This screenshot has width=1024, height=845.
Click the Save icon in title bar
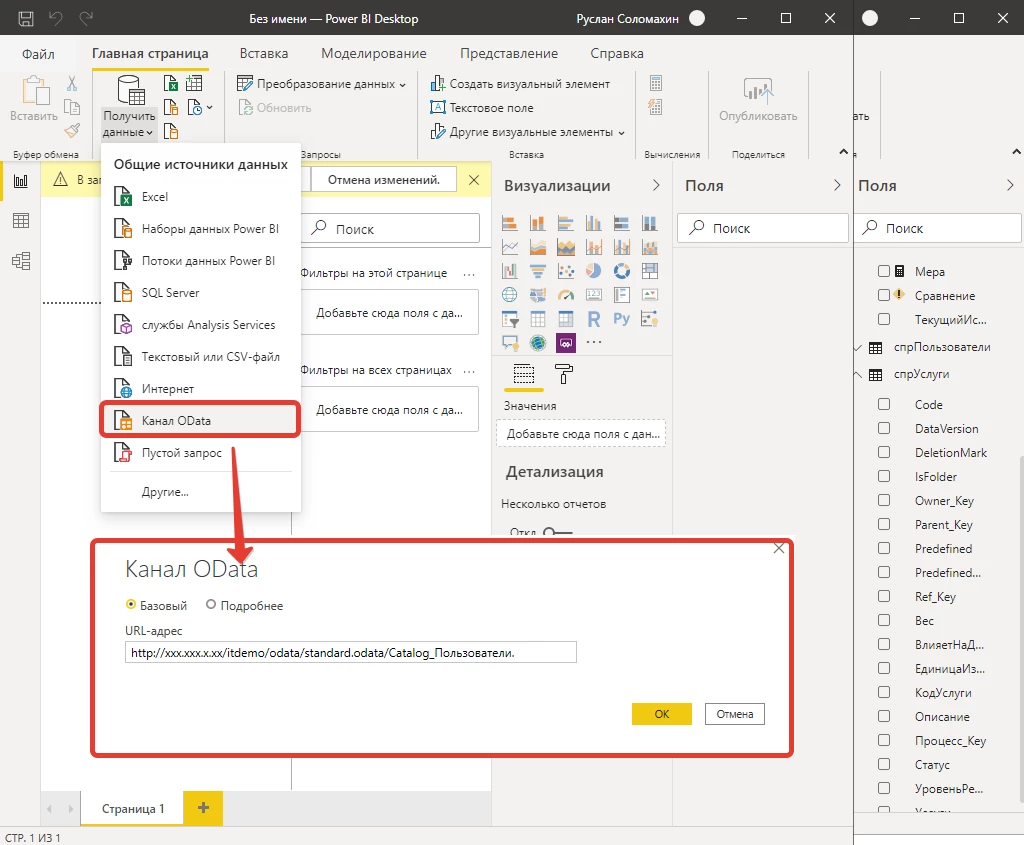point(26,18)
